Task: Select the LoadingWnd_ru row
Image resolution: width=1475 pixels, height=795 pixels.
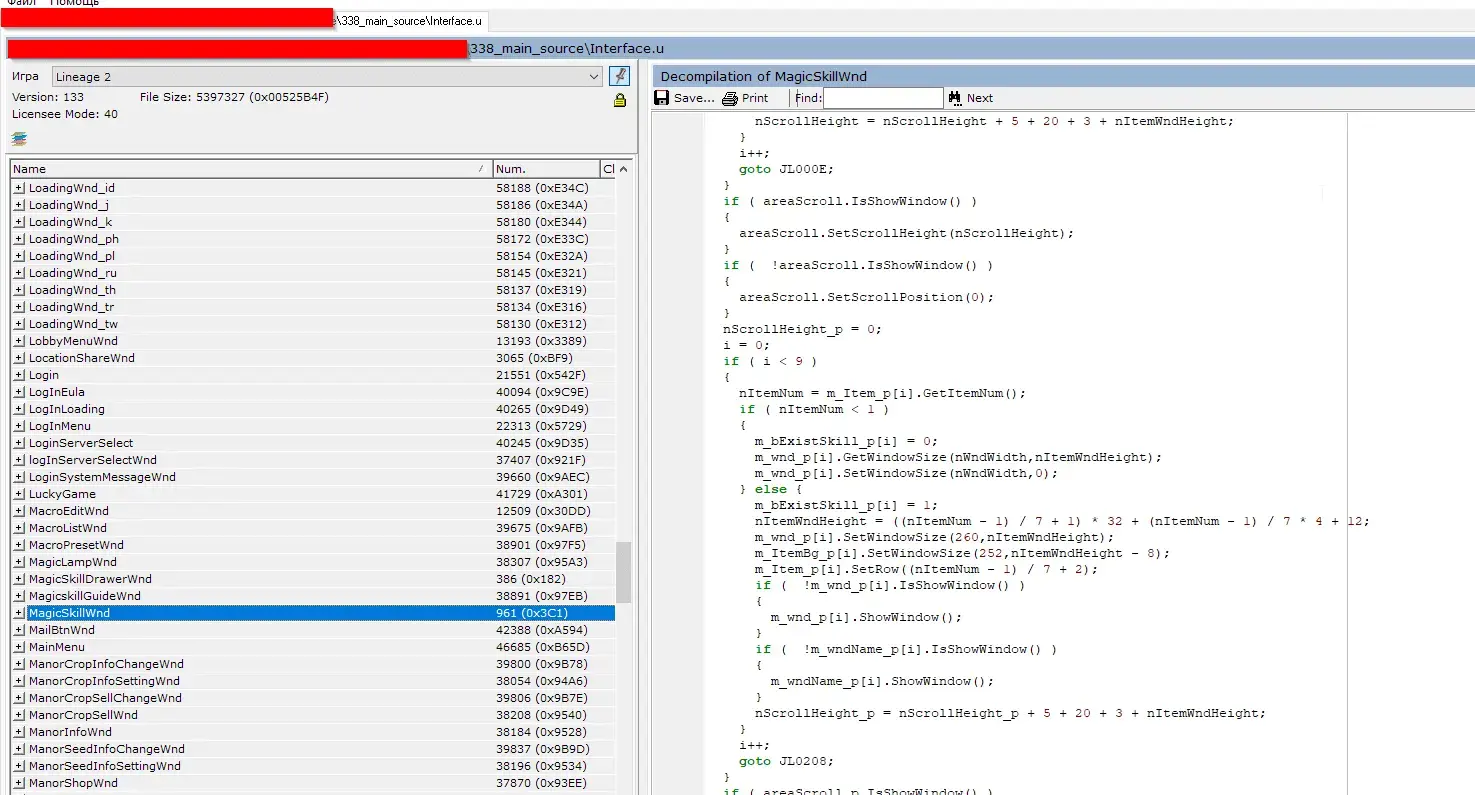Action: click(x=313, y=273)
